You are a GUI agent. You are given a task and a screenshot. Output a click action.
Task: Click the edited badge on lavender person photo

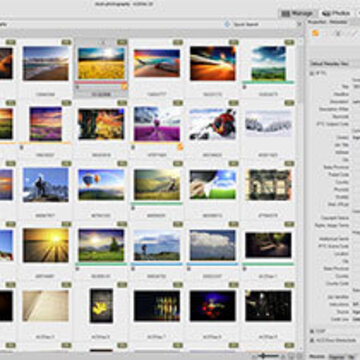180,147
